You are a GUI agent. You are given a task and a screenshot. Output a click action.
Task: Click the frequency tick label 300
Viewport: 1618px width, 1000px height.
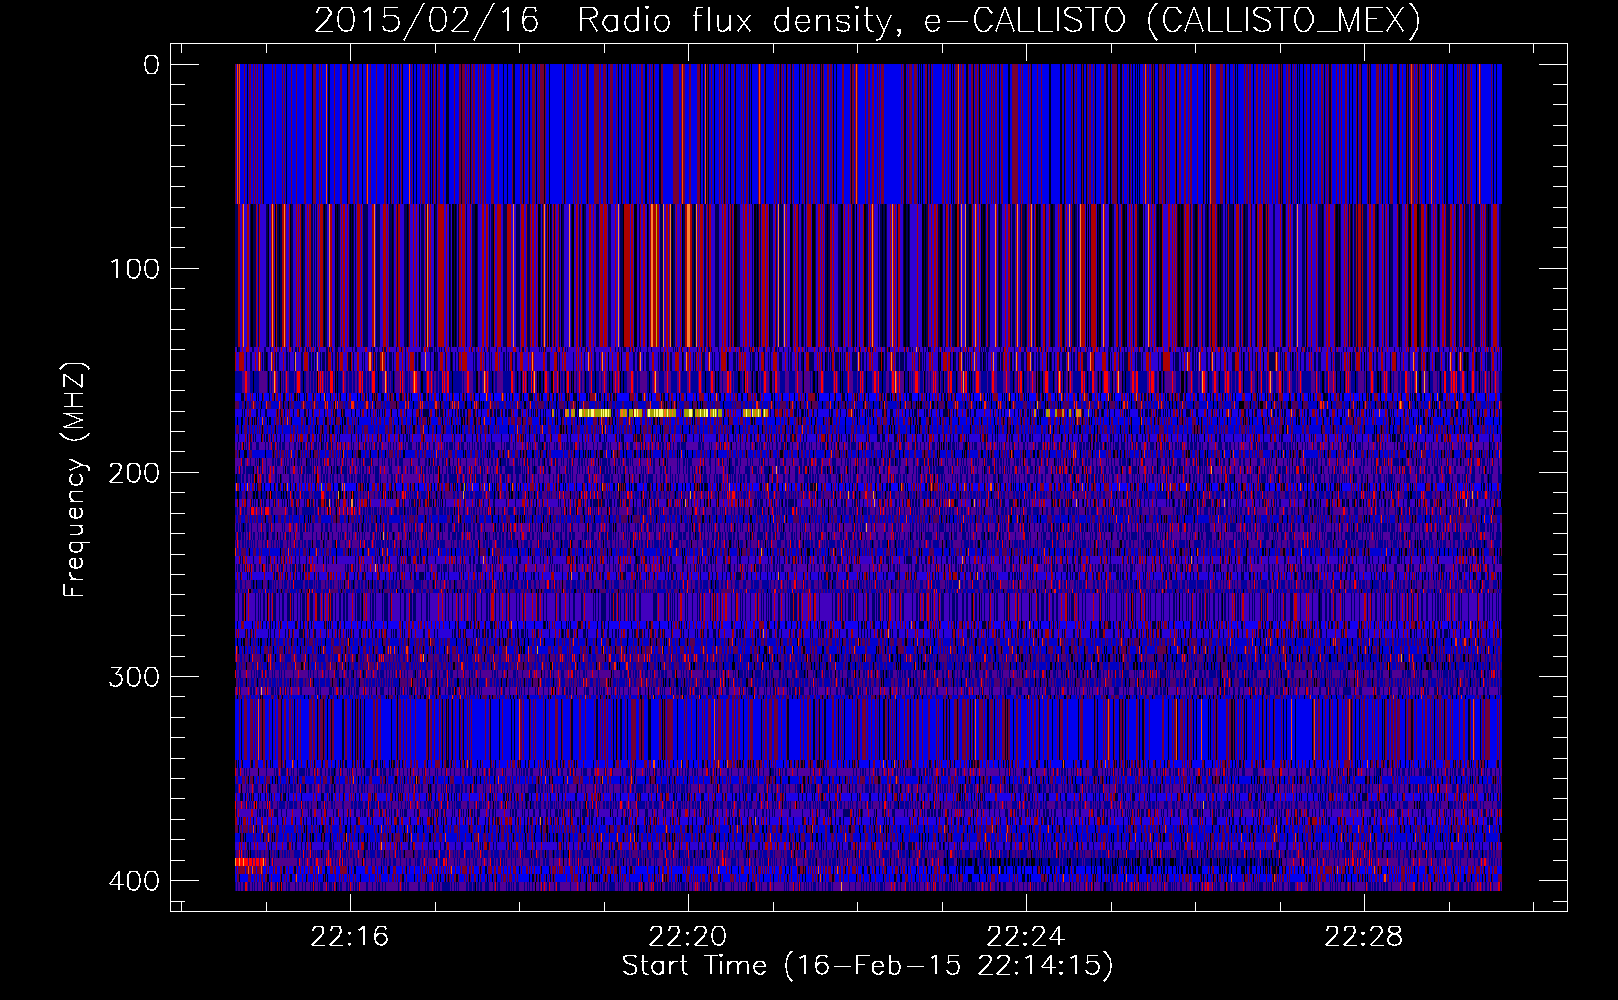point(134,677)
